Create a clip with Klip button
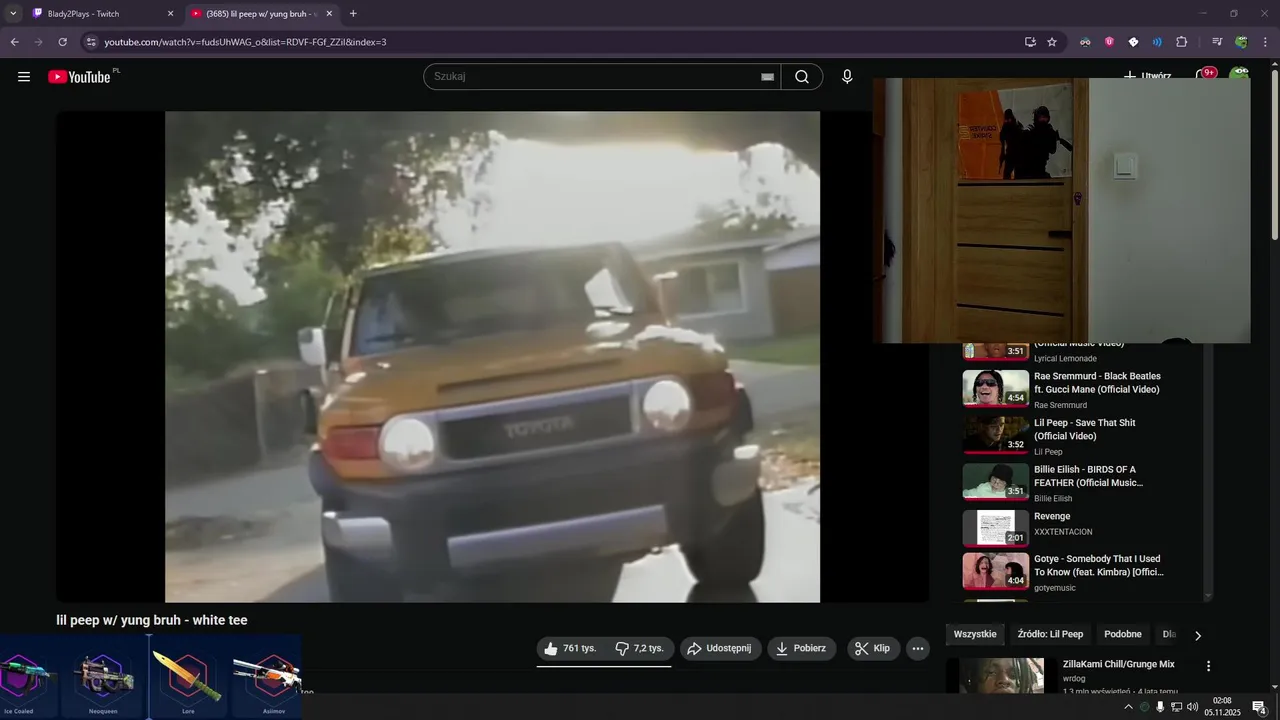 (x=873, y=648)
